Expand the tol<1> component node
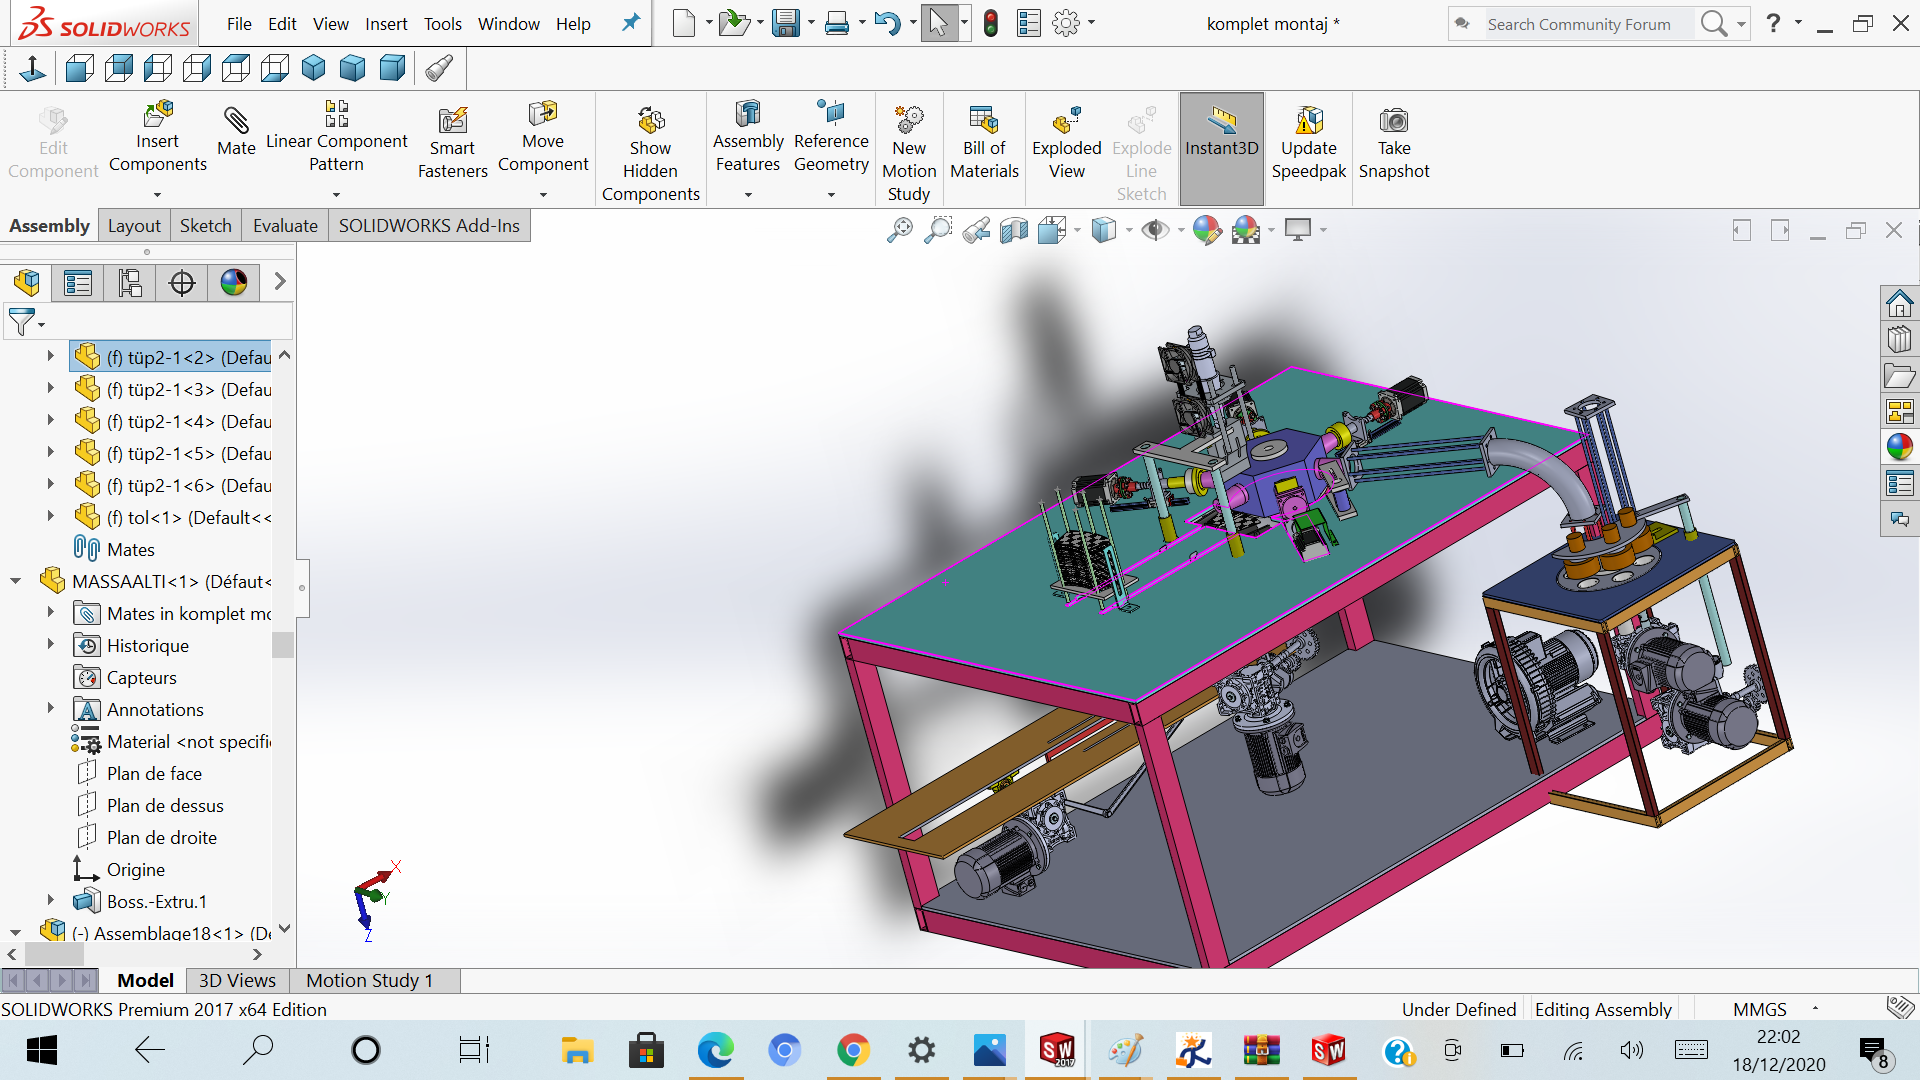Viewport: 1920px width, 1080px height. 50,516
